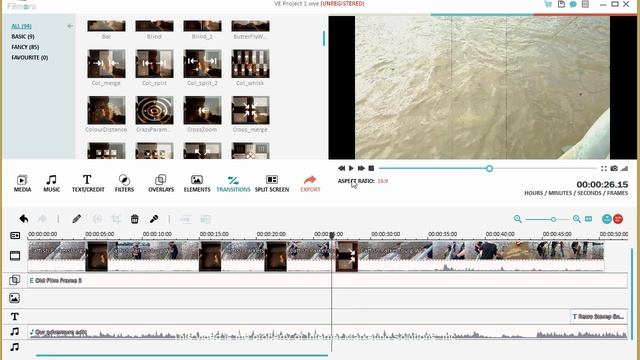Open the FAVOURITE (0) category
The width and height of the screenshot is (640, 360).
tap(30, 58)
